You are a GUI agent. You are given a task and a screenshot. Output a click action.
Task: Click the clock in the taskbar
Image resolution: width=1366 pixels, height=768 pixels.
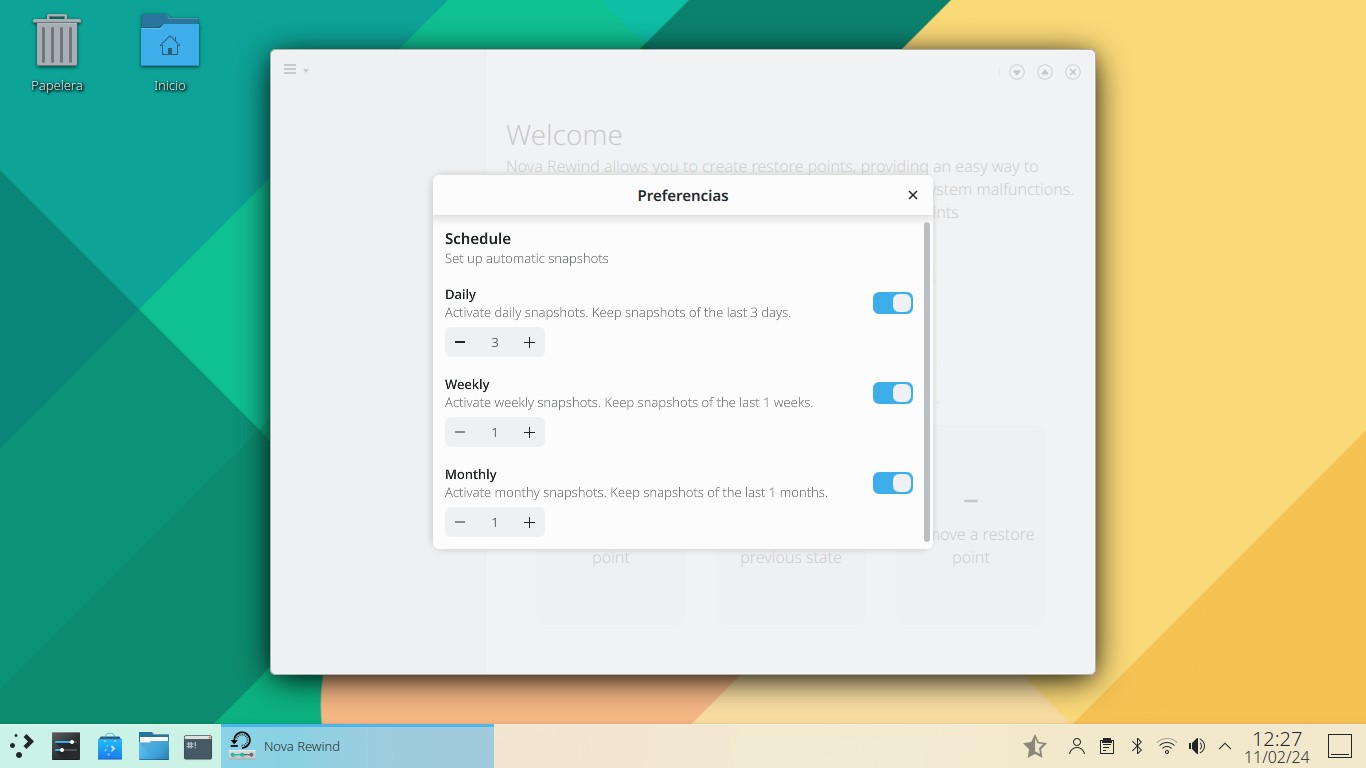pyautogui.click(x=1278, y=745)
